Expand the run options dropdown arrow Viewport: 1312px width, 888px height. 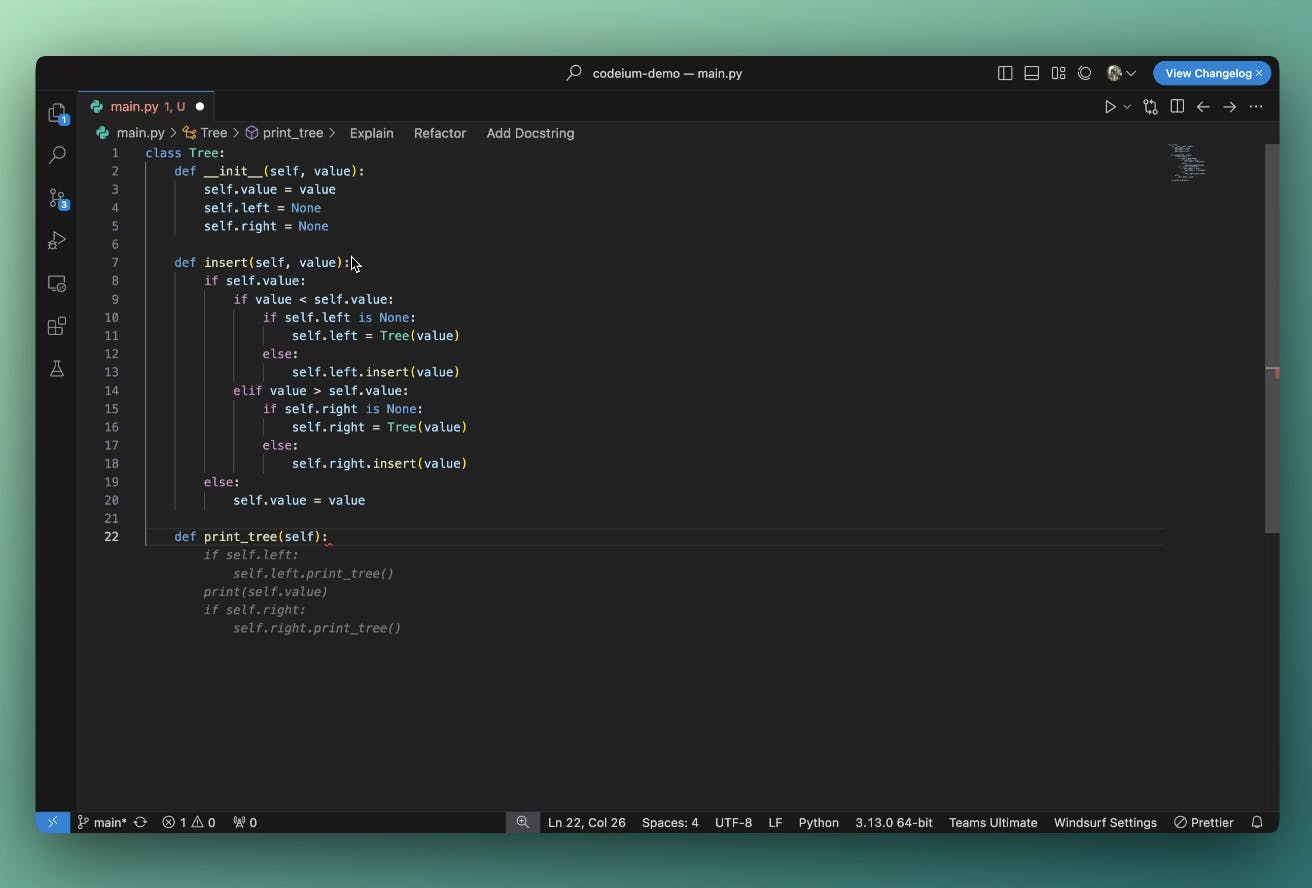(x=1127, y=107)
